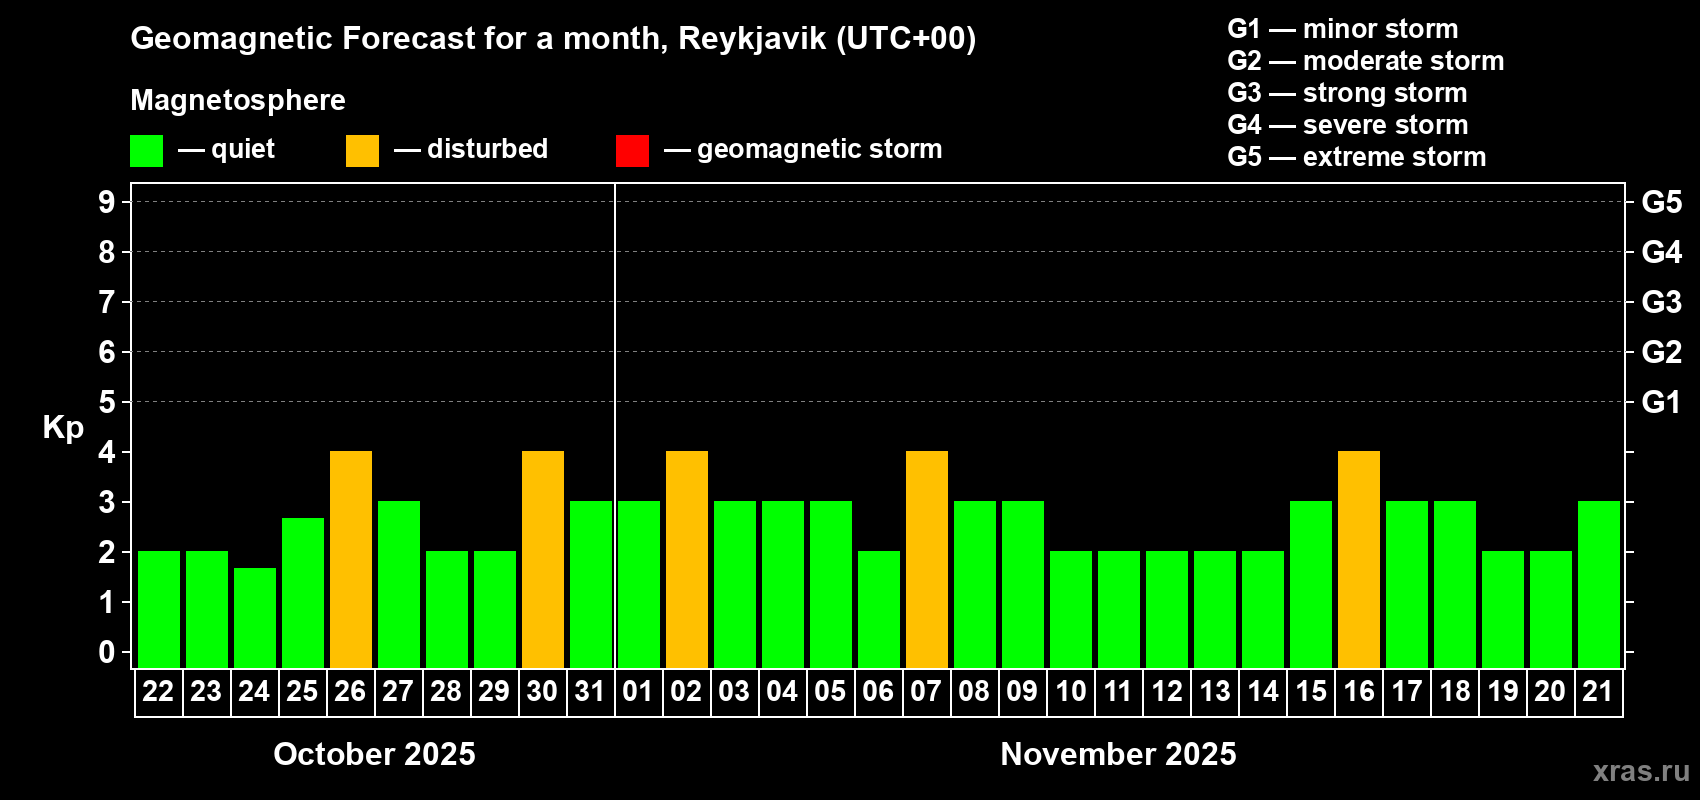The height and width of the screenshot is (800, 1700).
Task: Click the orange bar for November 02
Action: click(687, 560)
